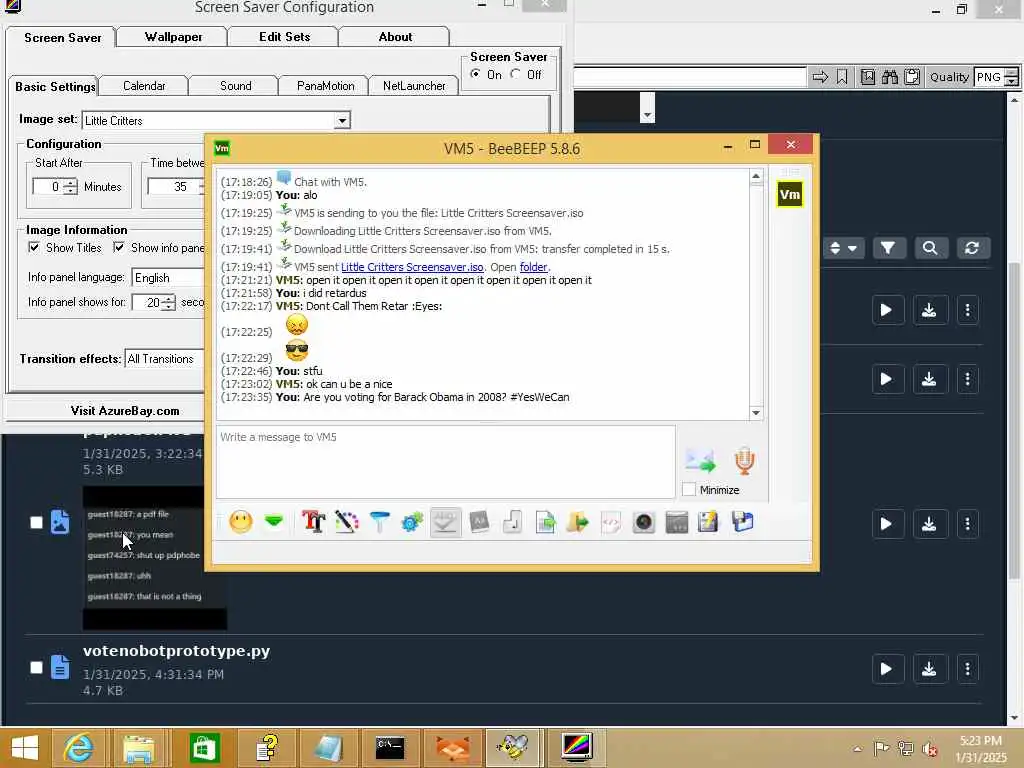
Task: Open the emoticon picker in BeeBEEP toolbar
Action: click(240, 522)
